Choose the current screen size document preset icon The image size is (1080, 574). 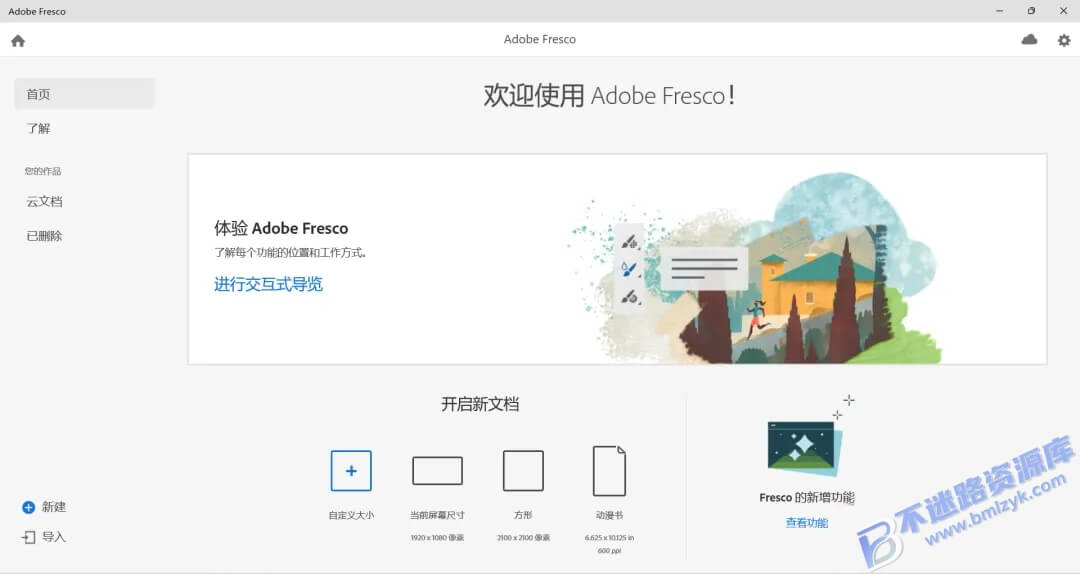(x=437, y=471)
